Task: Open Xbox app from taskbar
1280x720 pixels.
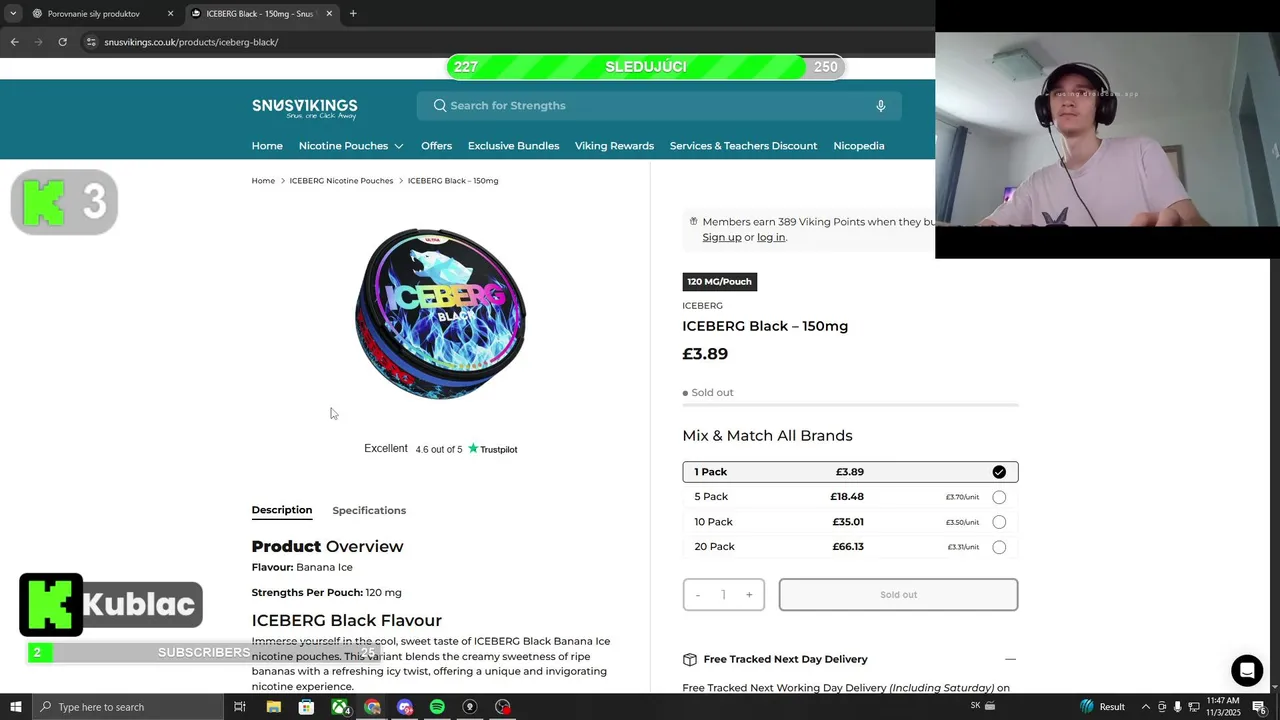Action: 340,707
